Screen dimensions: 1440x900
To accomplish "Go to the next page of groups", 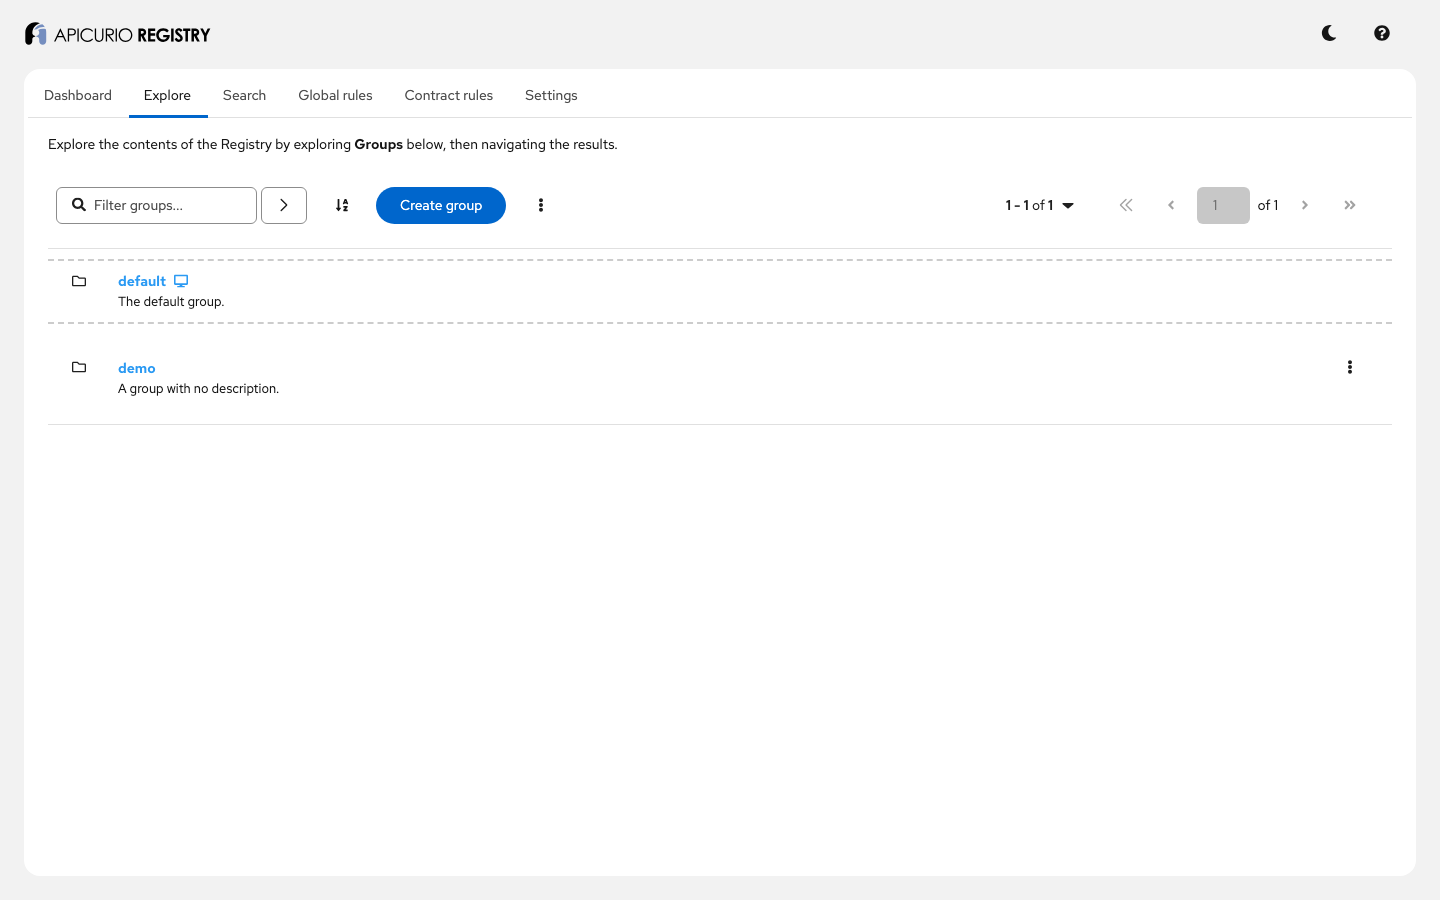I will (x=1305, y=205).
